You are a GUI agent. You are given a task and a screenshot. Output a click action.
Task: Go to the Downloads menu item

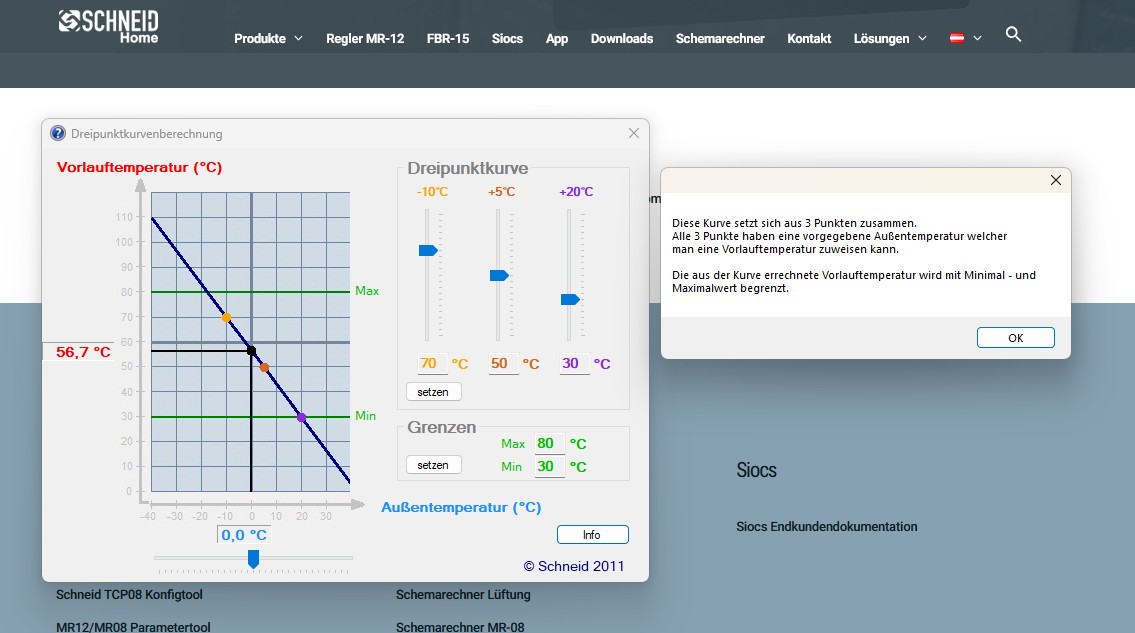[621, 38]
